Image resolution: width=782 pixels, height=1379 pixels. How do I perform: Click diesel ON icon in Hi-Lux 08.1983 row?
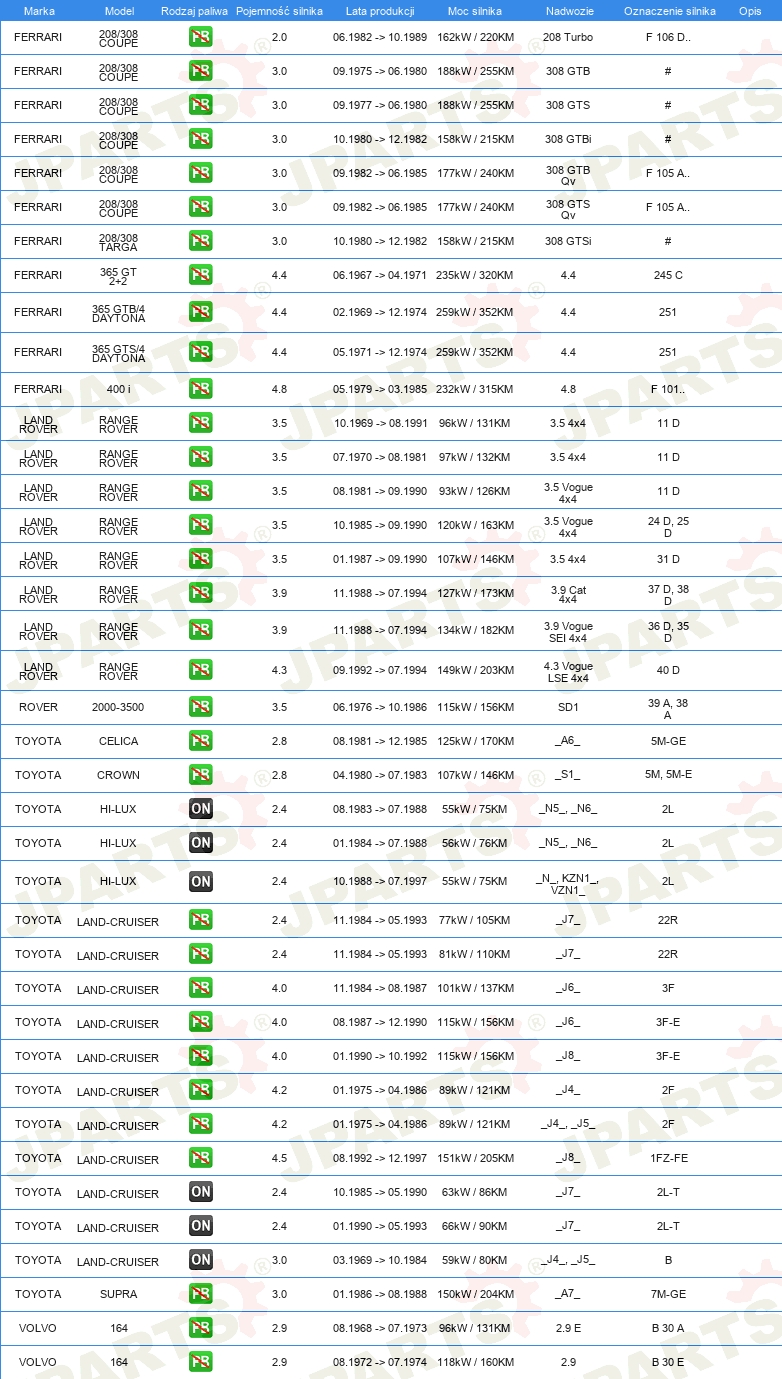(x=201, y=809)
